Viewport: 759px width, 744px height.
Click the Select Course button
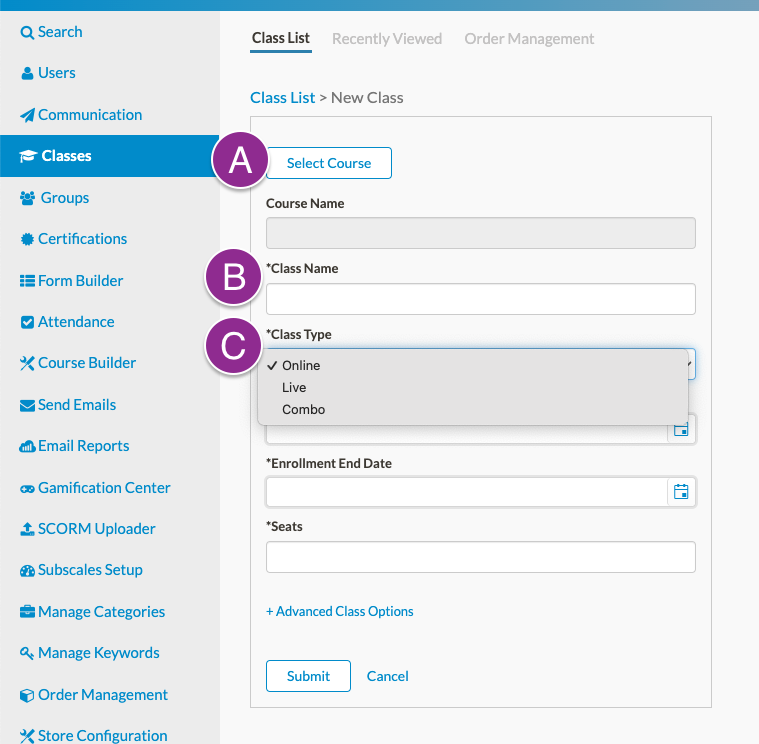[329, 163]
